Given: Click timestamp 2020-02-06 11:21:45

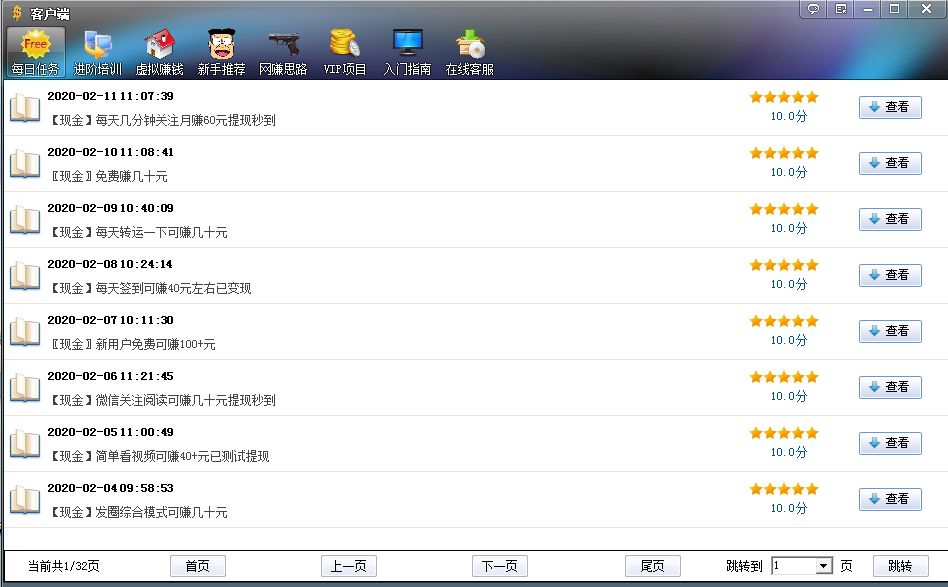Looking at the screenshot, I should coord(111,376).
